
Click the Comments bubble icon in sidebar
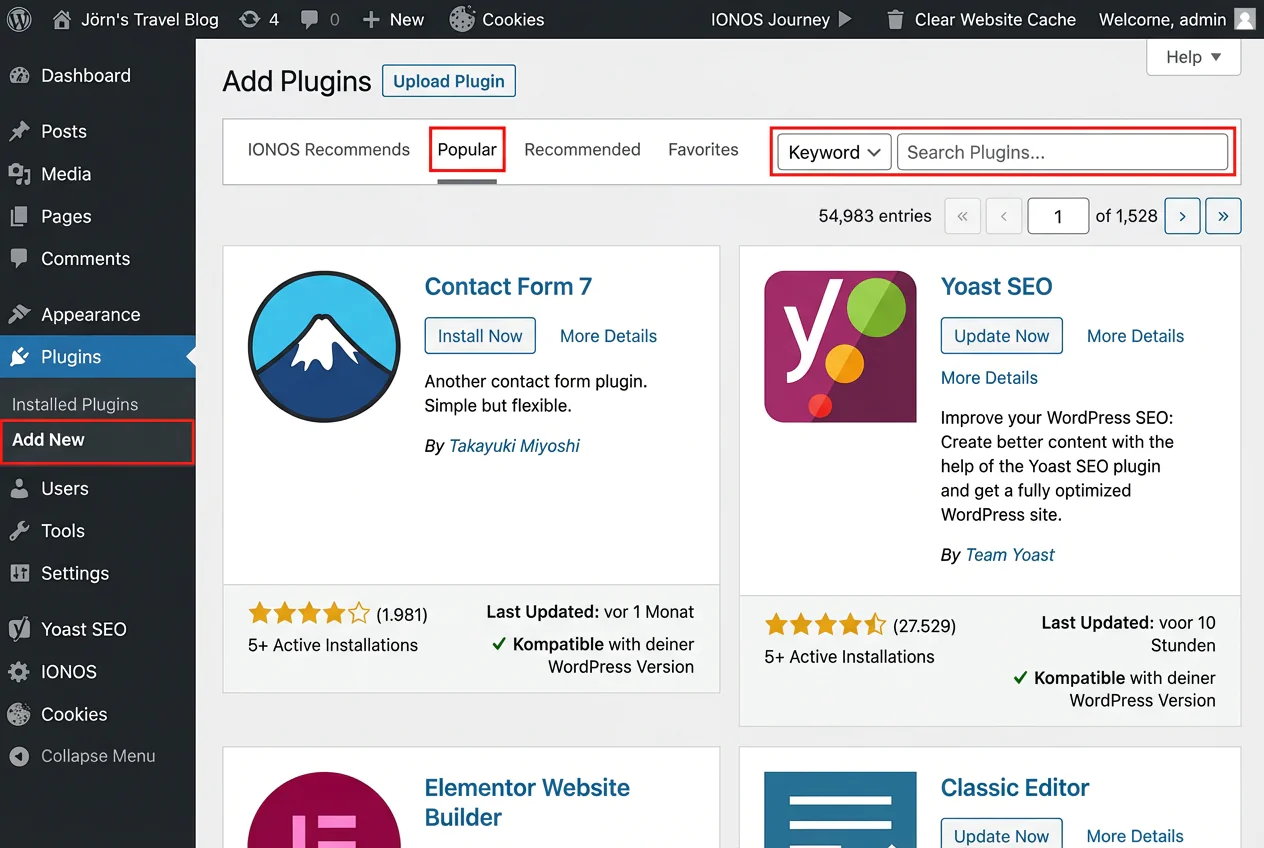point(19,258)
